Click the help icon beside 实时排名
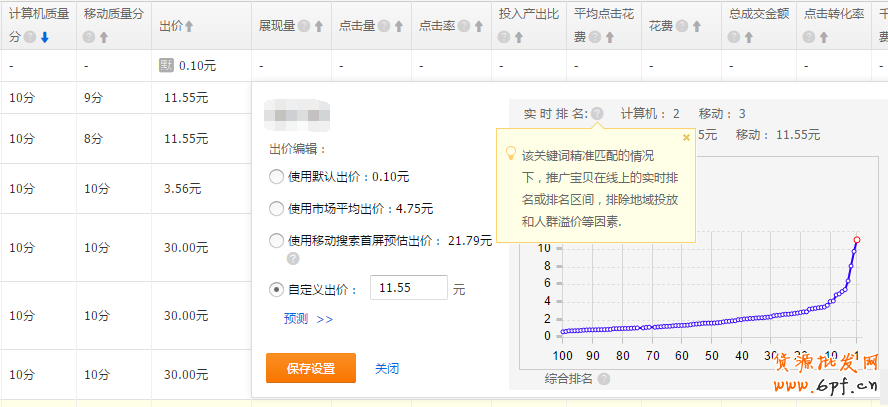 tap(597, 114)
